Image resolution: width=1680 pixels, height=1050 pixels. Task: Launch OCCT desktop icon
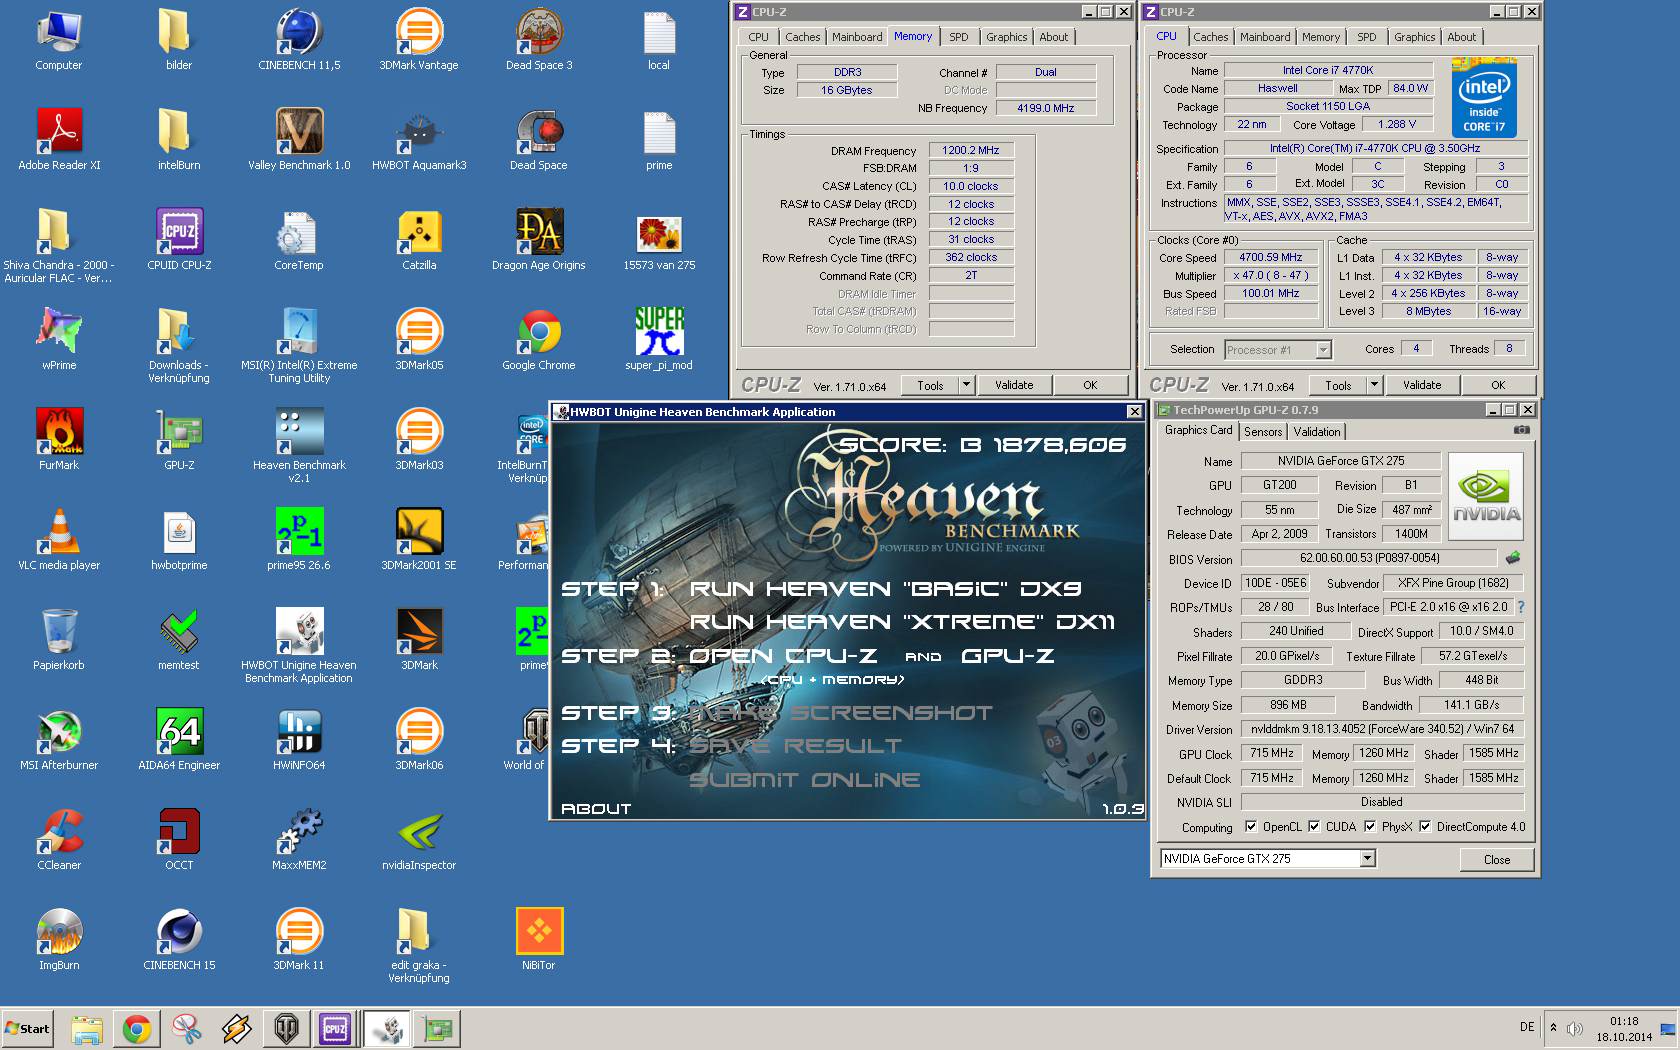179,840
